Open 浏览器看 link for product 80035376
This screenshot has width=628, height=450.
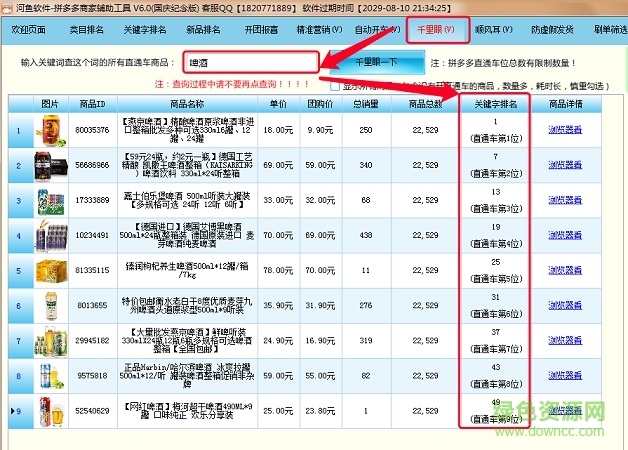point(565,130)
